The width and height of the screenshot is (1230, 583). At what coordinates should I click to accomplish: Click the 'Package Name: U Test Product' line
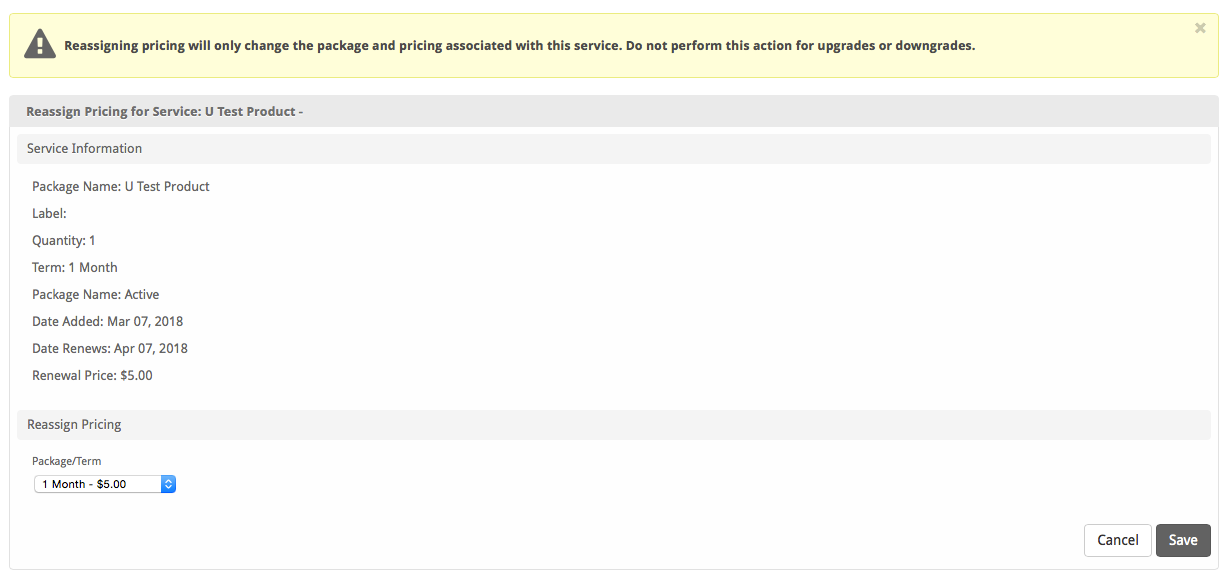[121, 186]
